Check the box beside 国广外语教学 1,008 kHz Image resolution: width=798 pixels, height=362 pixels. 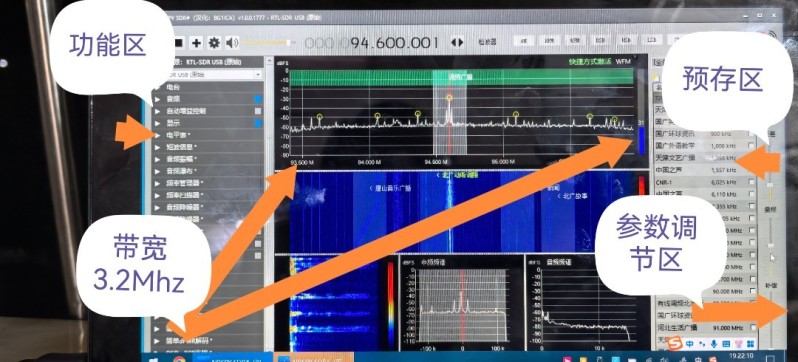pyautogui.click(x=751, y=146)
